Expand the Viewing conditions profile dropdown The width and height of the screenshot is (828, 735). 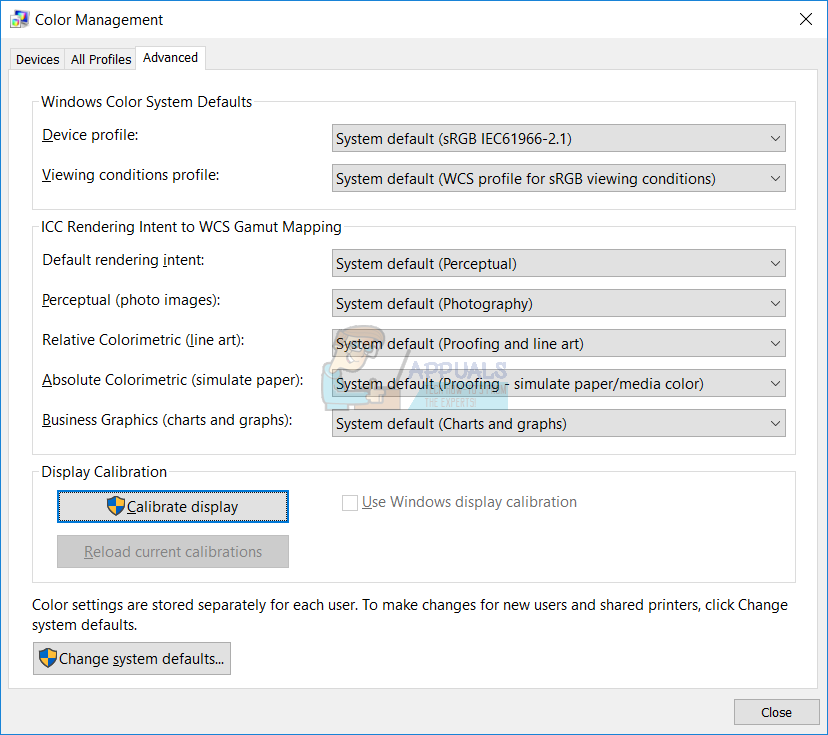559,178
